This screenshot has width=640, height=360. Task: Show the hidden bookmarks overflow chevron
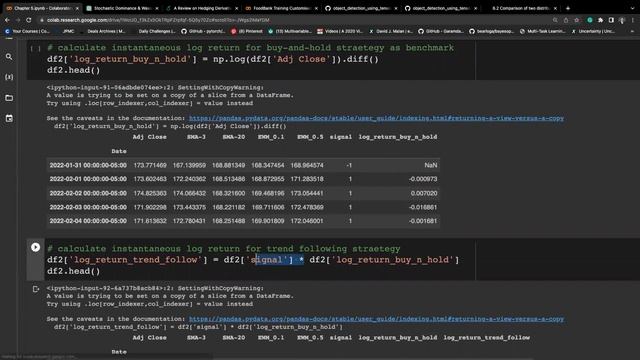[x=632, y=31]
